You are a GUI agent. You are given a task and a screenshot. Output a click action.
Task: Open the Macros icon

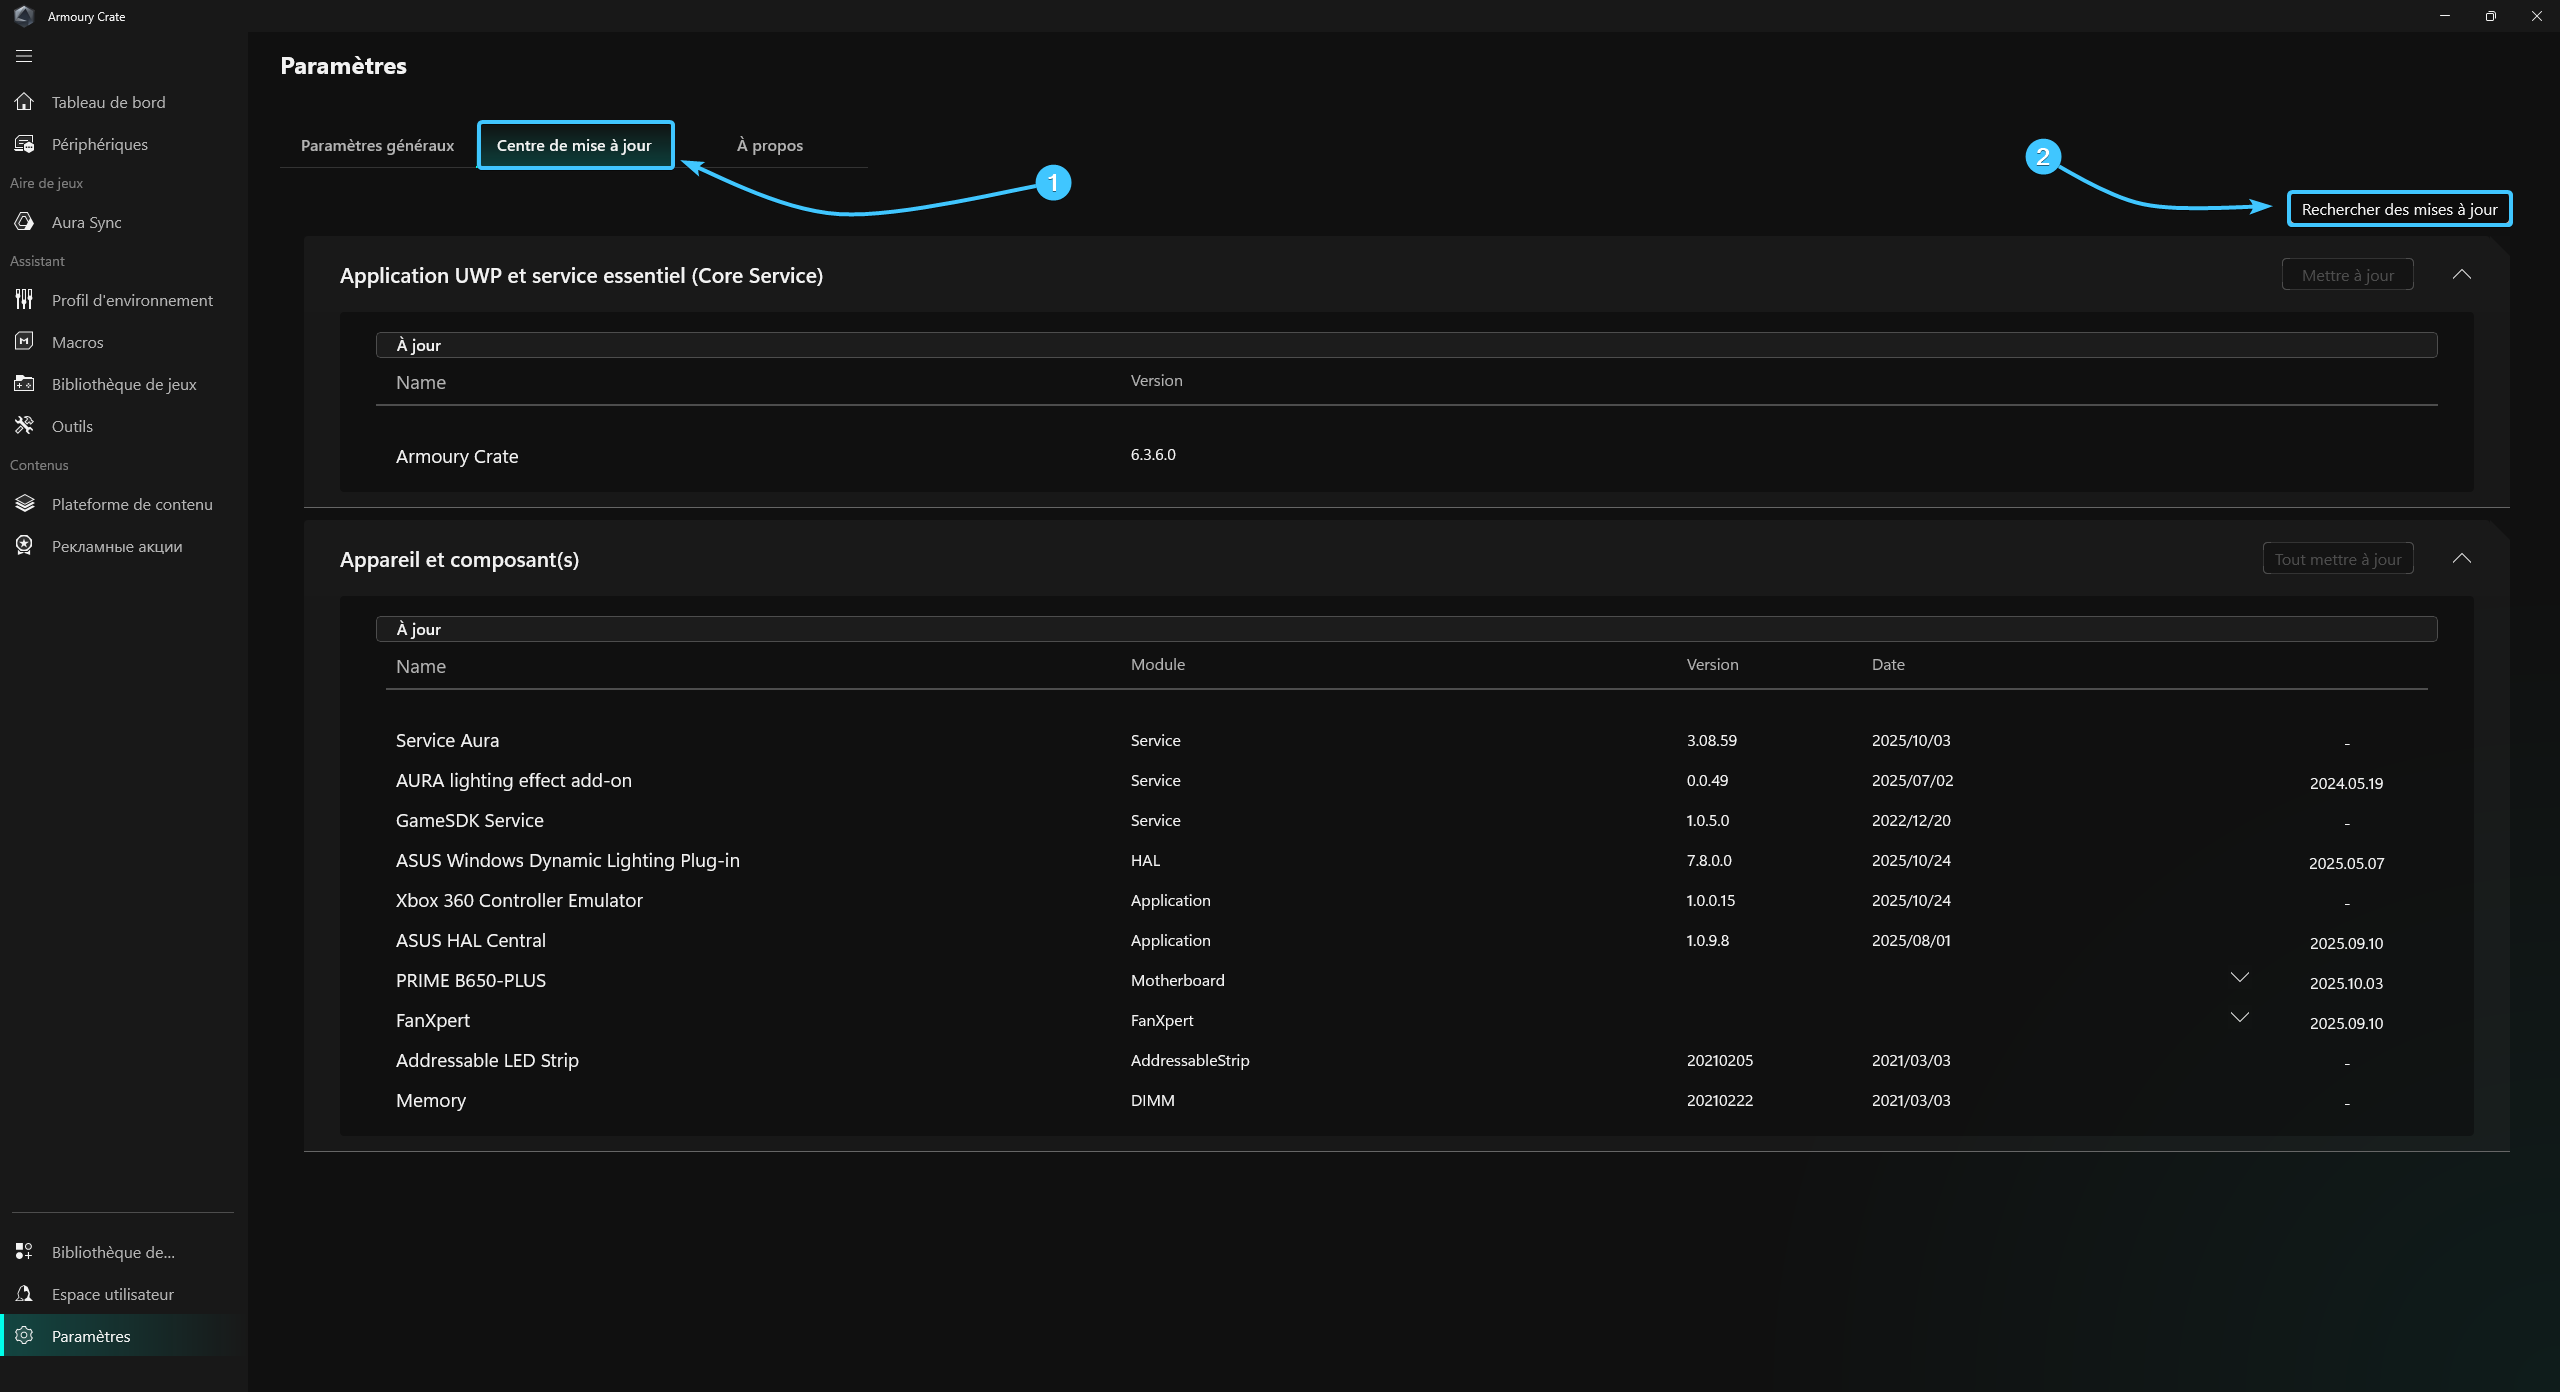[x=25, y=342]
